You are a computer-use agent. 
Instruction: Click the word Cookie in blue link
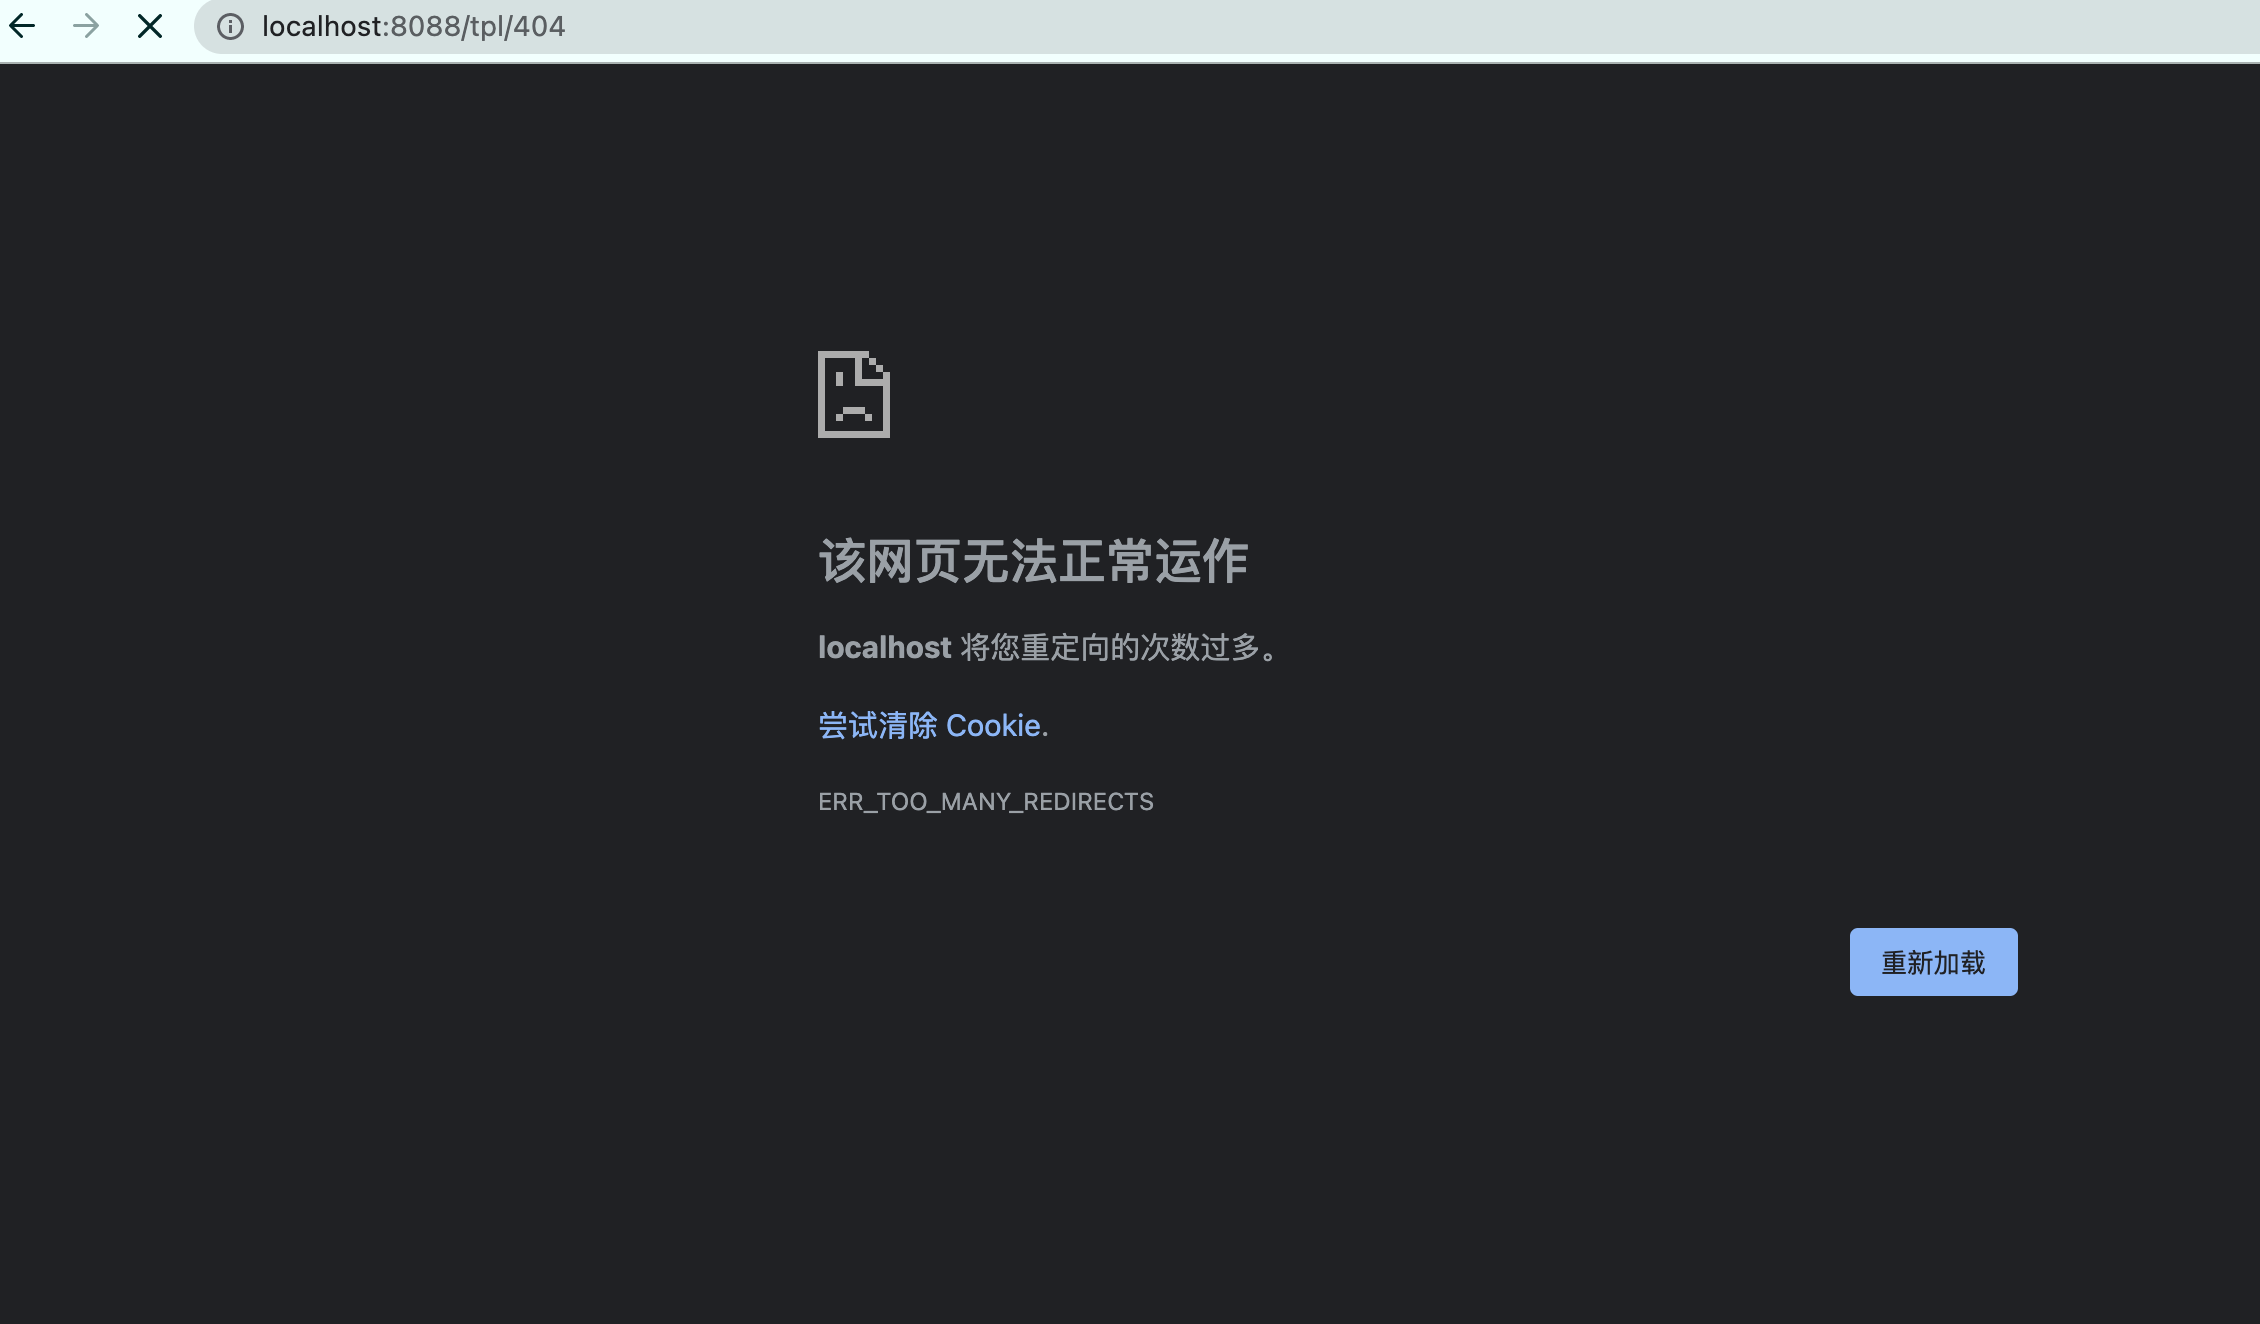click(992, 725)
